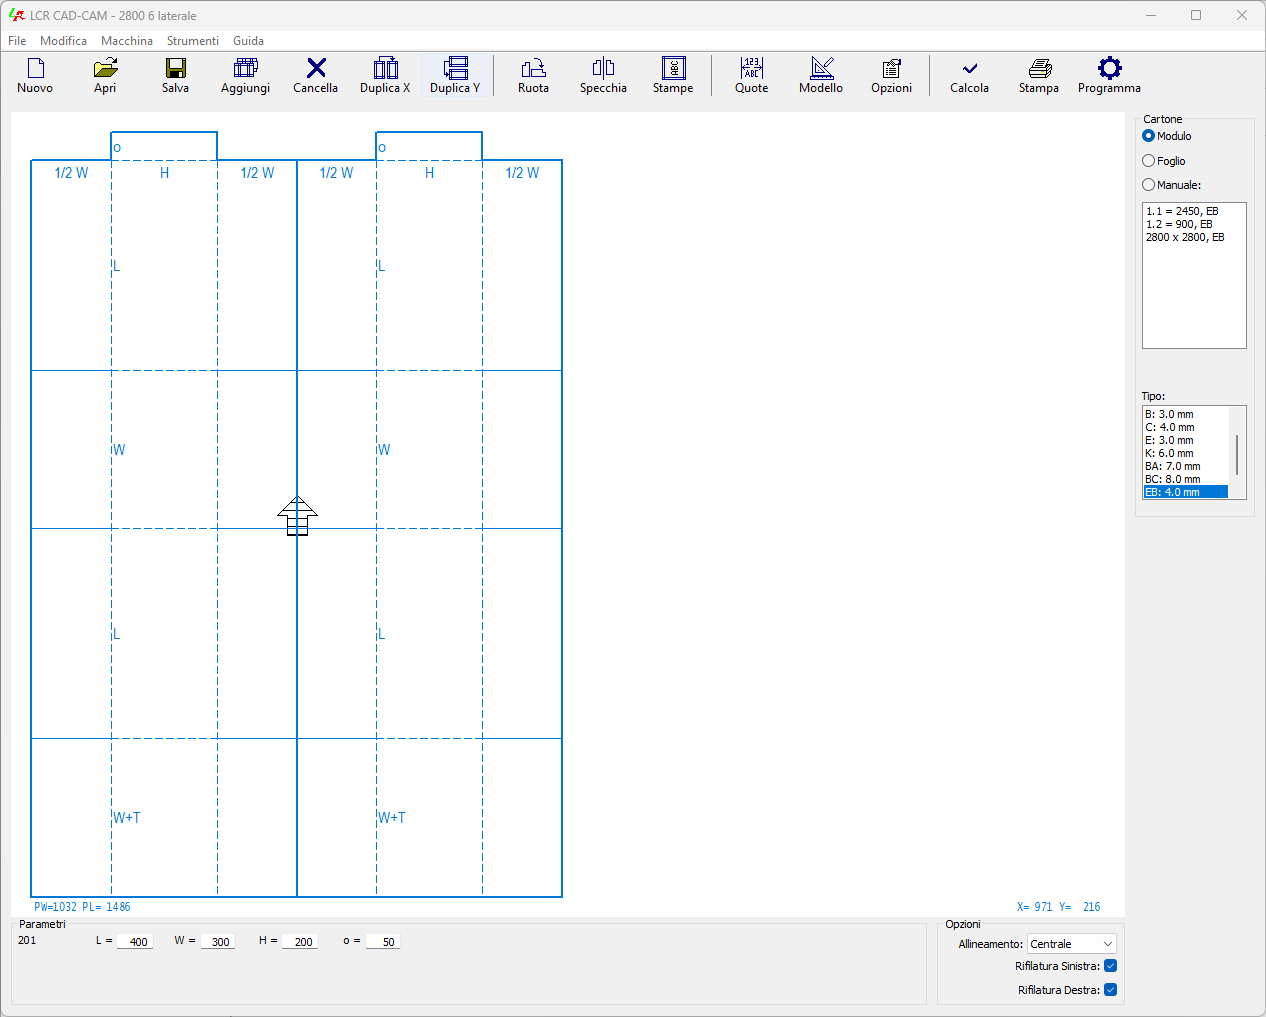Open the Modifica menu
The image size is (1266, 1017).
[64, 41]
